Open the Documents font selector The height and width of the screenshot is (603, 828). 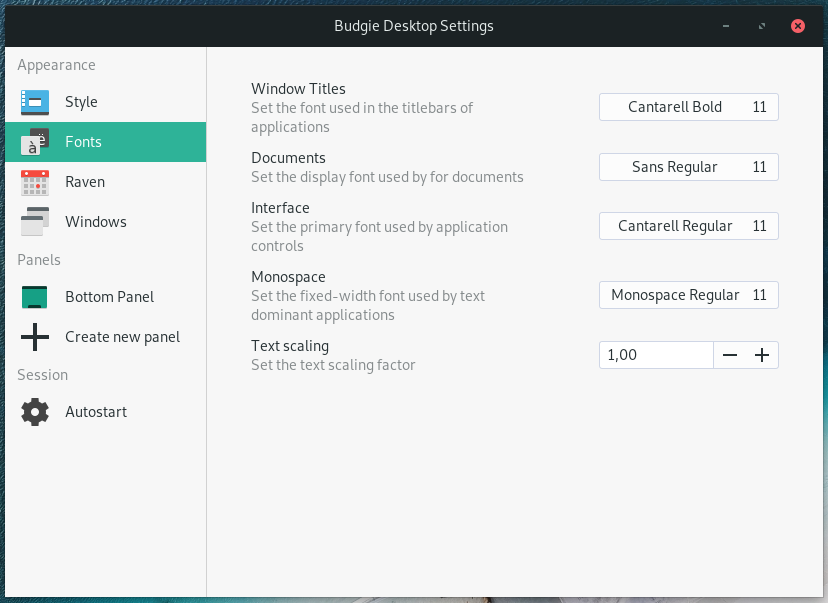[x=688, y=166]
